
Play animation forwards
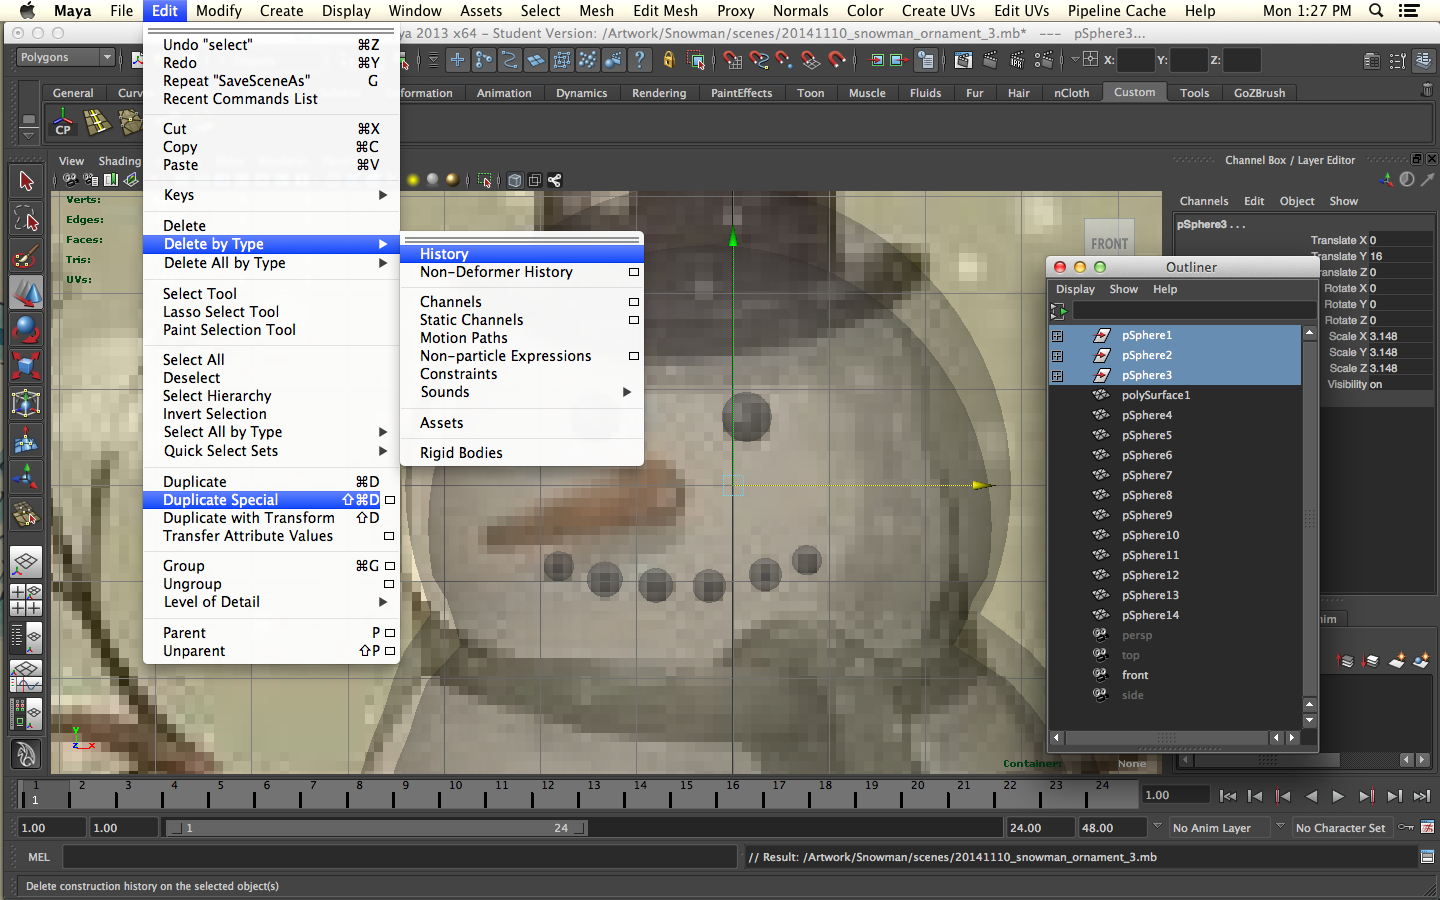point(1338,796)
